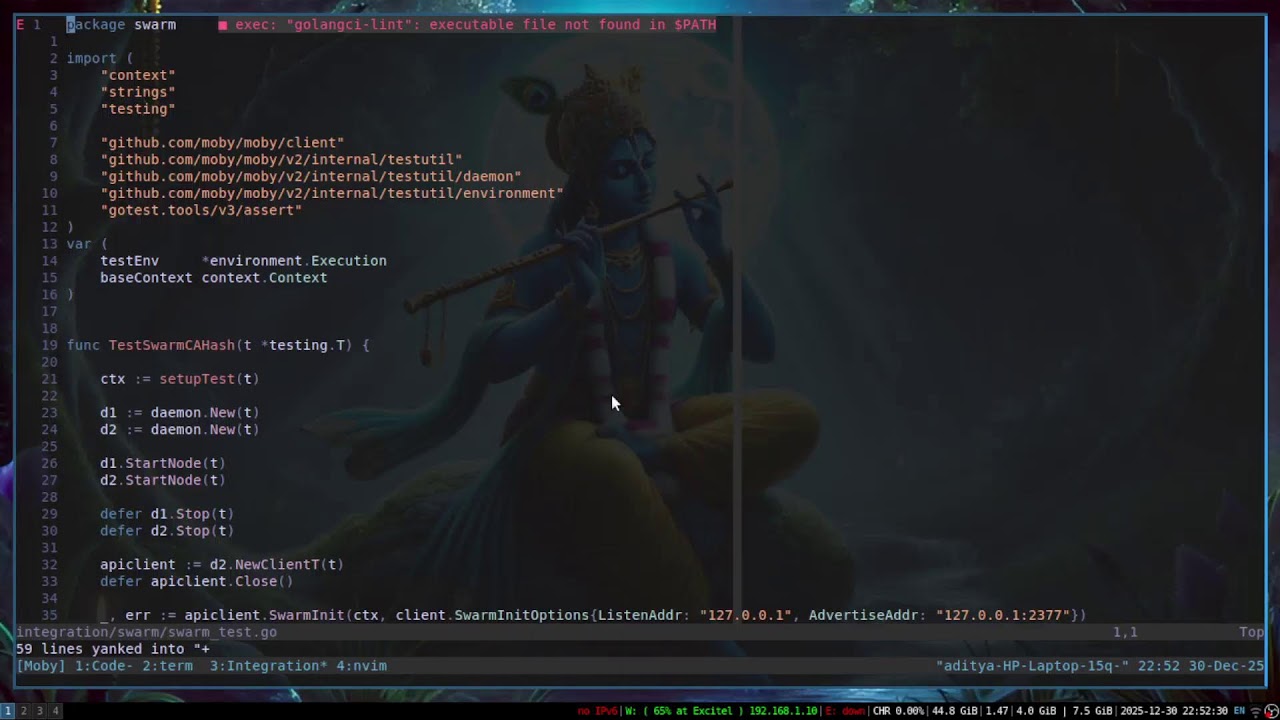The image size is (1280, 720).
Task: Click the 4.0 GiB memory used value
Action: [x=1036, y=711]
